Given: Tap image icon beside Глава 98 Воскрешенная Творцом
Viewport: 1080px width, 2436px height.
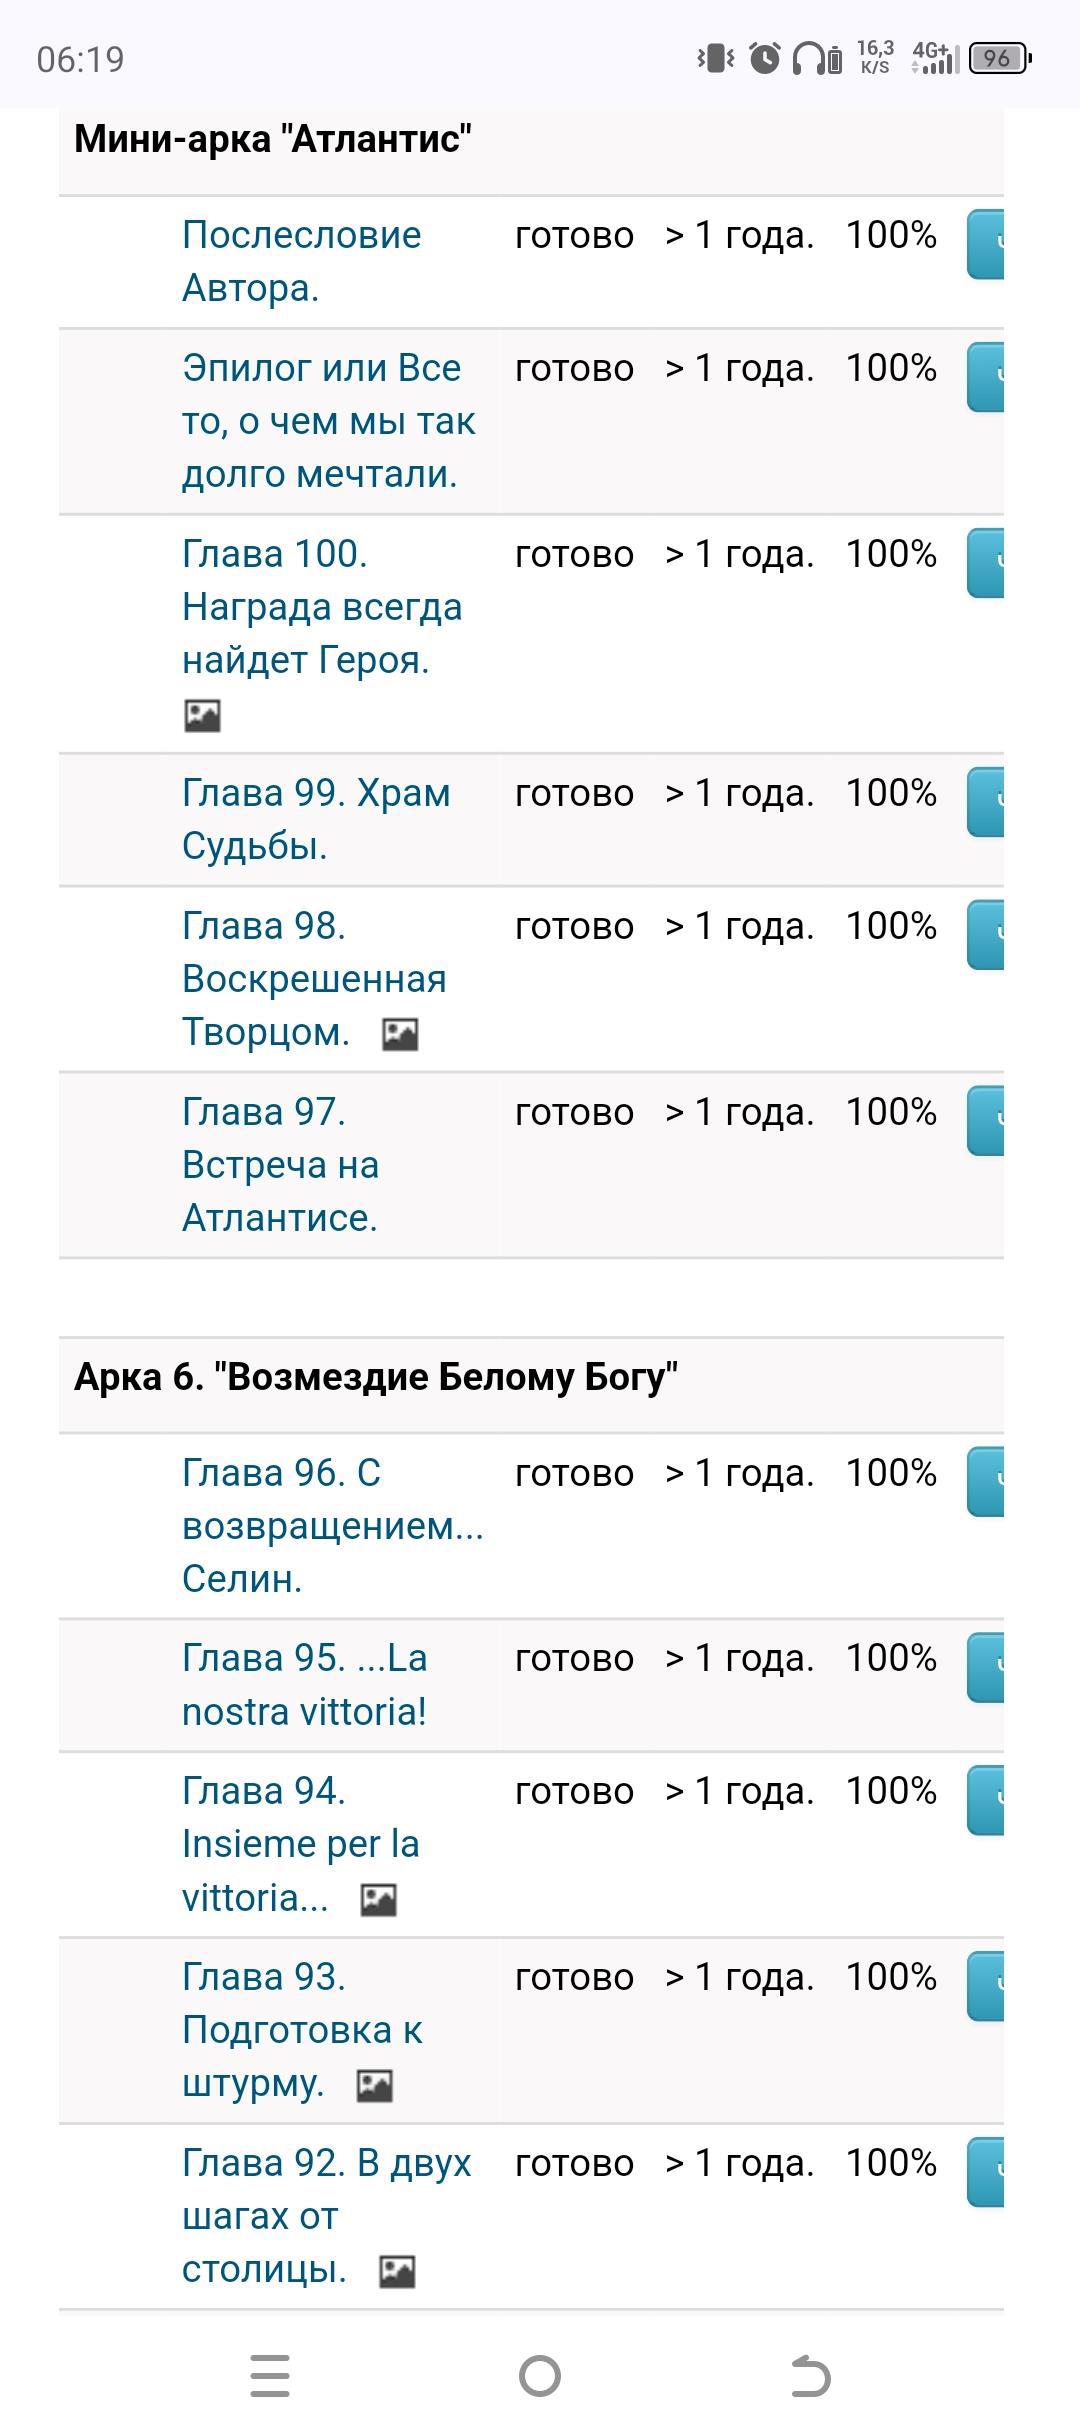Looking at the screenshot, I should (400, 1034).
